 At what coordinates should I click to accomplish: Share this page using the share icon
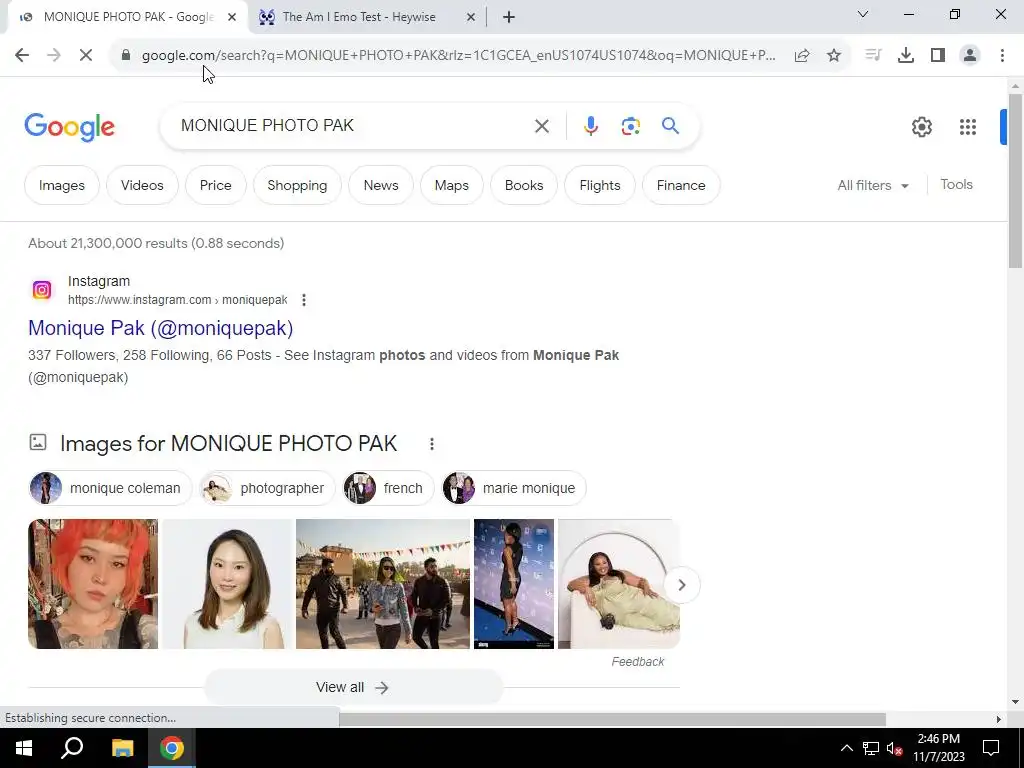click(x=802, y=56)
